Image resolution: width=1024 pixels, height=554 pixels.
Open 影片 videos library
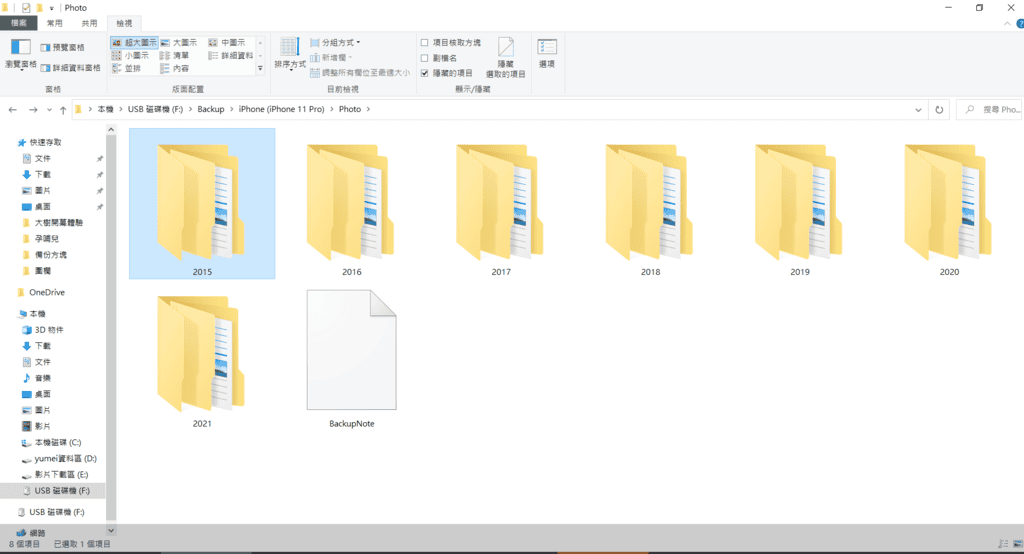point(37,426)
